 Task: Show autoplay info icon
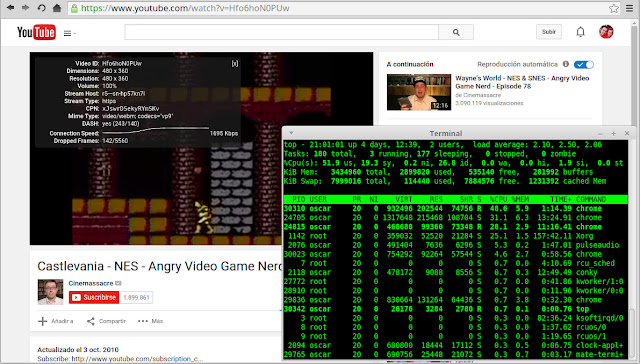coord(566,64)
